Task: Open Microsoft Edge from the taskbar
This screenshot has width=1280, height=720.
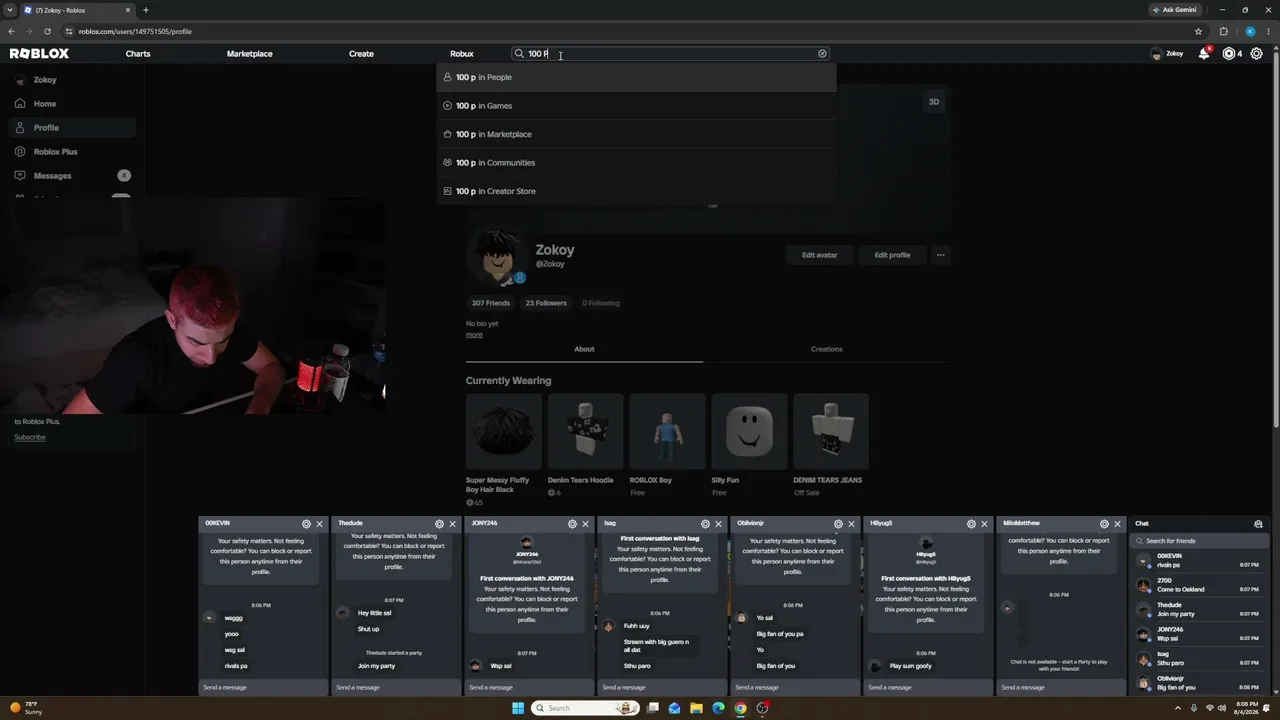Action: (x=718, y=708)
